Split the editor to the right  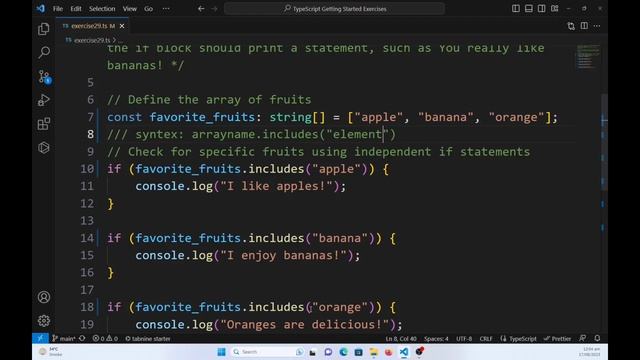pyautogui.click(x=584, y=26)
